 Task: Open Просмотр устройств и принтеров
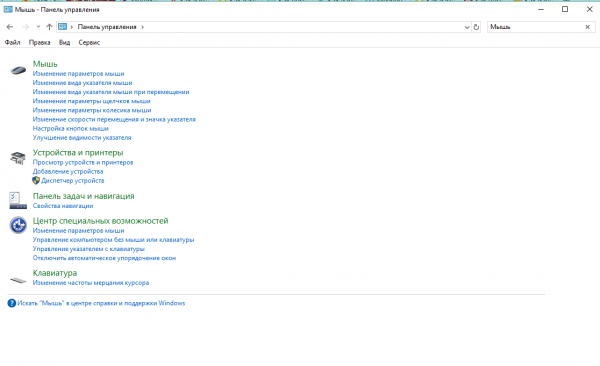83,162
